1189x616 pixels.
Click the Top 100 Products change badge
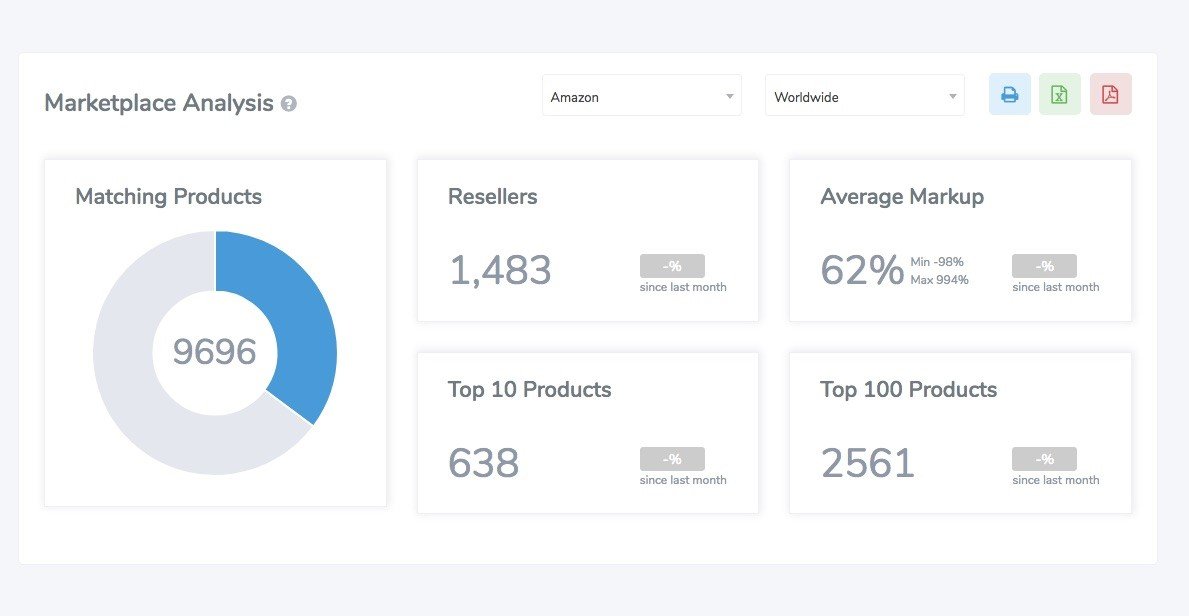point(1044,459)
